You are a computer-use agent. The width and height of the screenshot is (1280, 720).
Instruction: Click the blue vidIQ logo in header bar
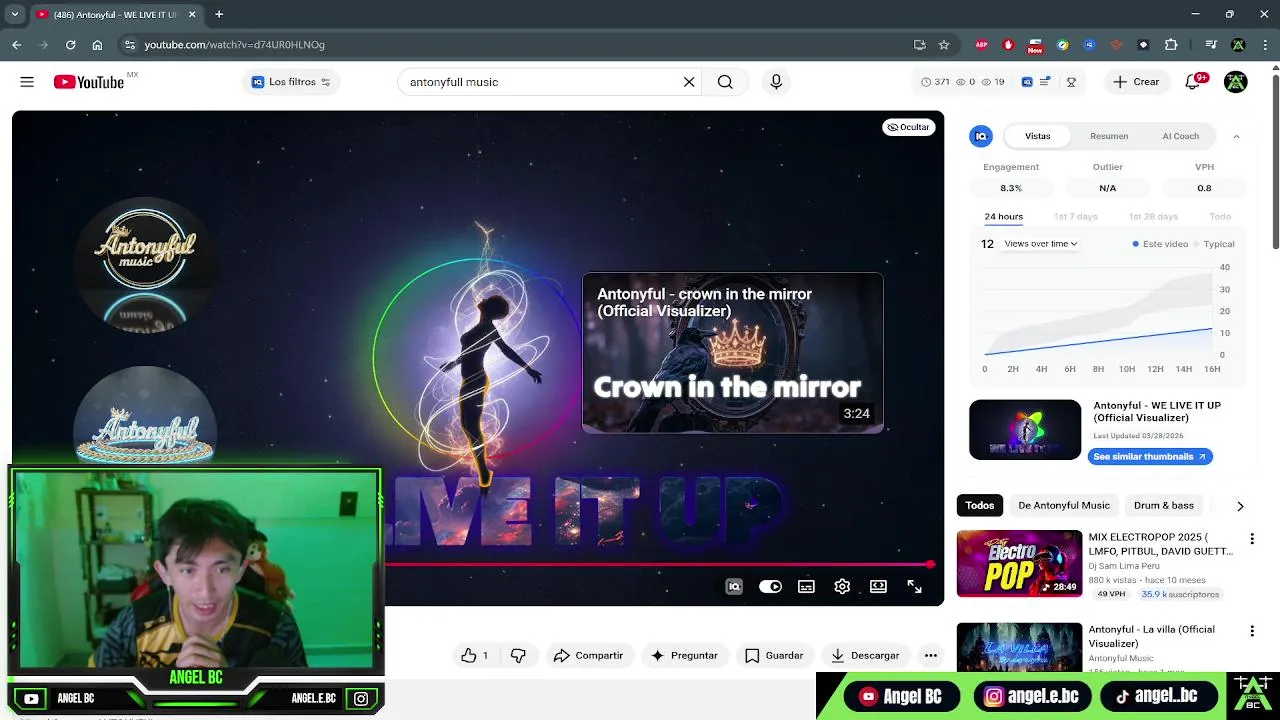[1027, 82]
